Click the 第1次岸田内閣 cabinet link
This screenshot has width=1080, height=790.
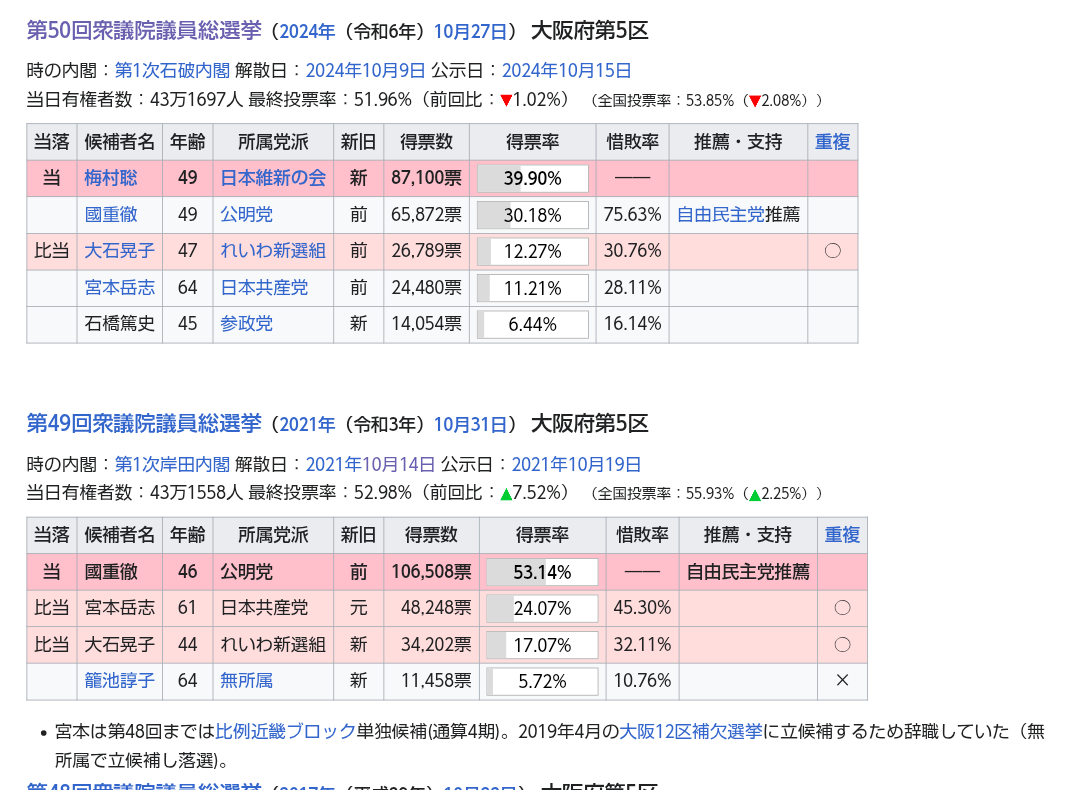(x=172, y=464)
